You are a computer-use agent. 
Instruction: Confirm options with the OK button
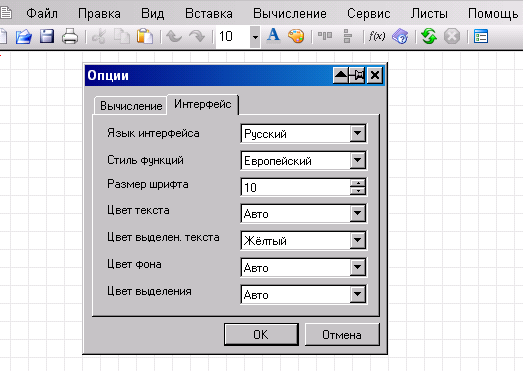(261, 334)
